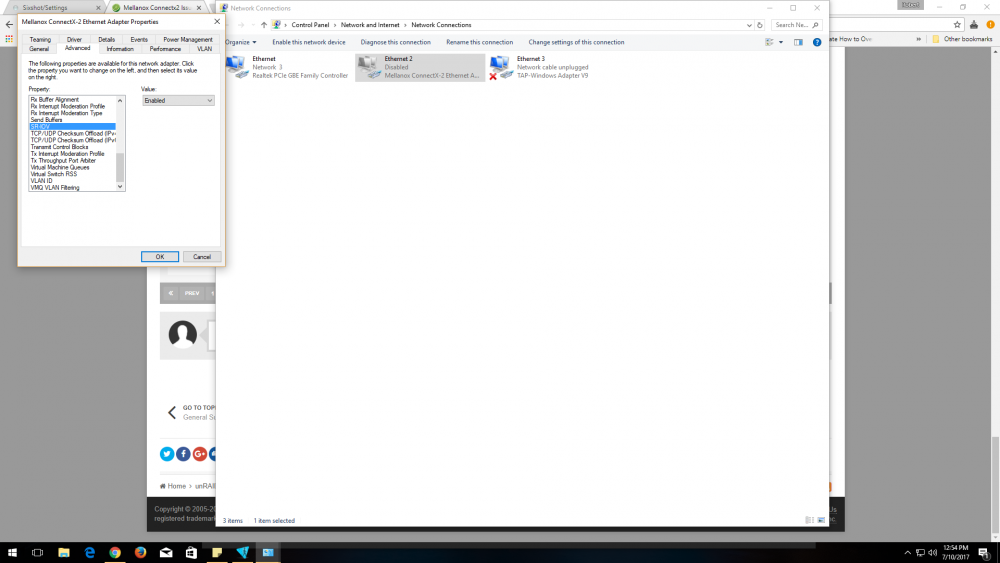Click the search magnifier in Network Connections

(815, 25)
